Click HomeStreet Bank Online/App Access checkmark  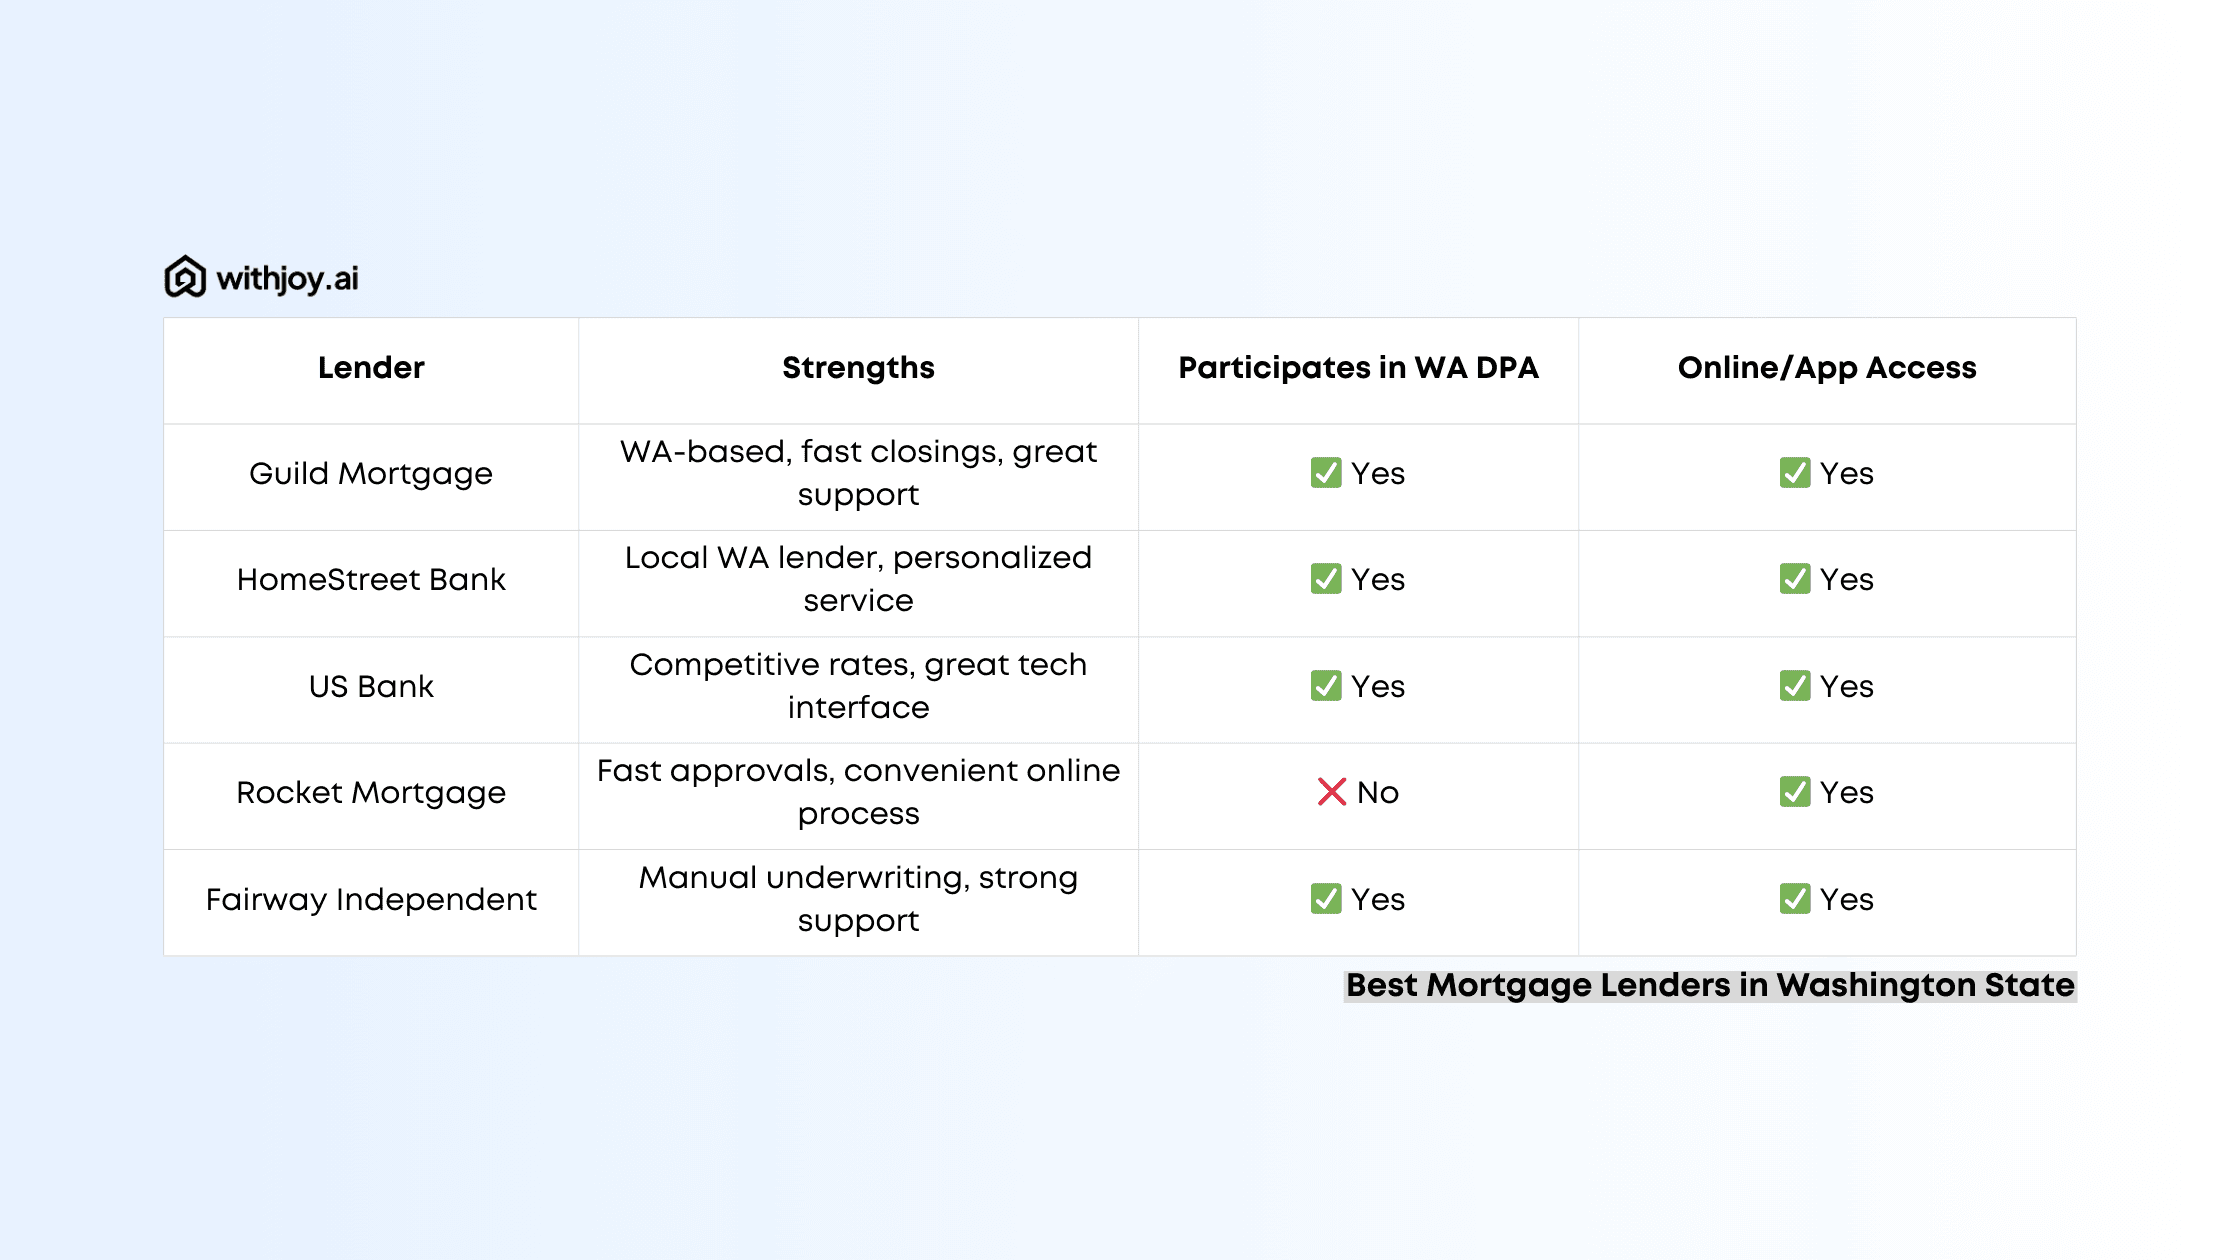click(1795, 579)
